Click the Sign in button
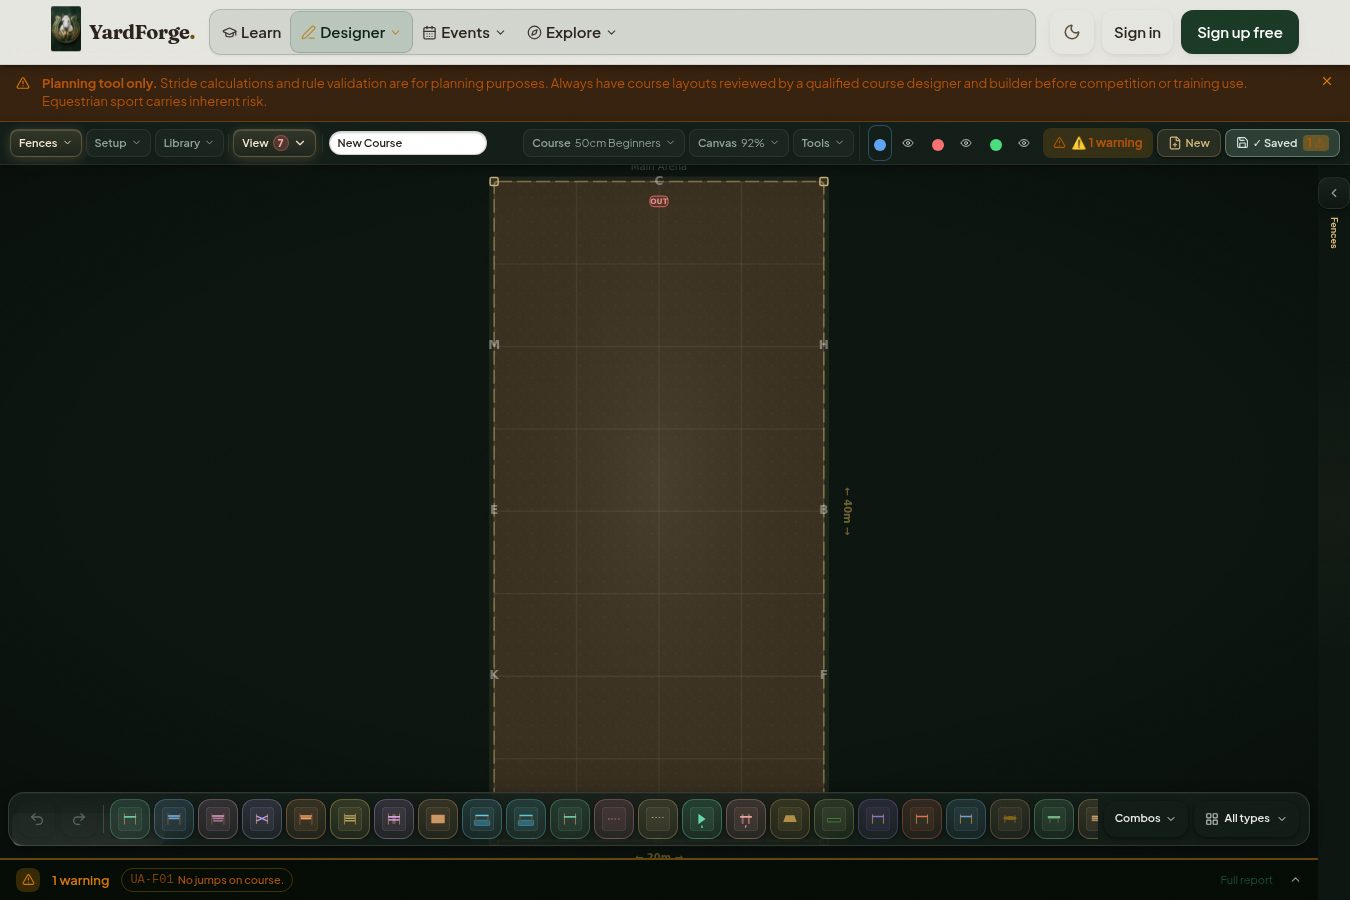1350x900 pixels. [x=1137, y=32]
